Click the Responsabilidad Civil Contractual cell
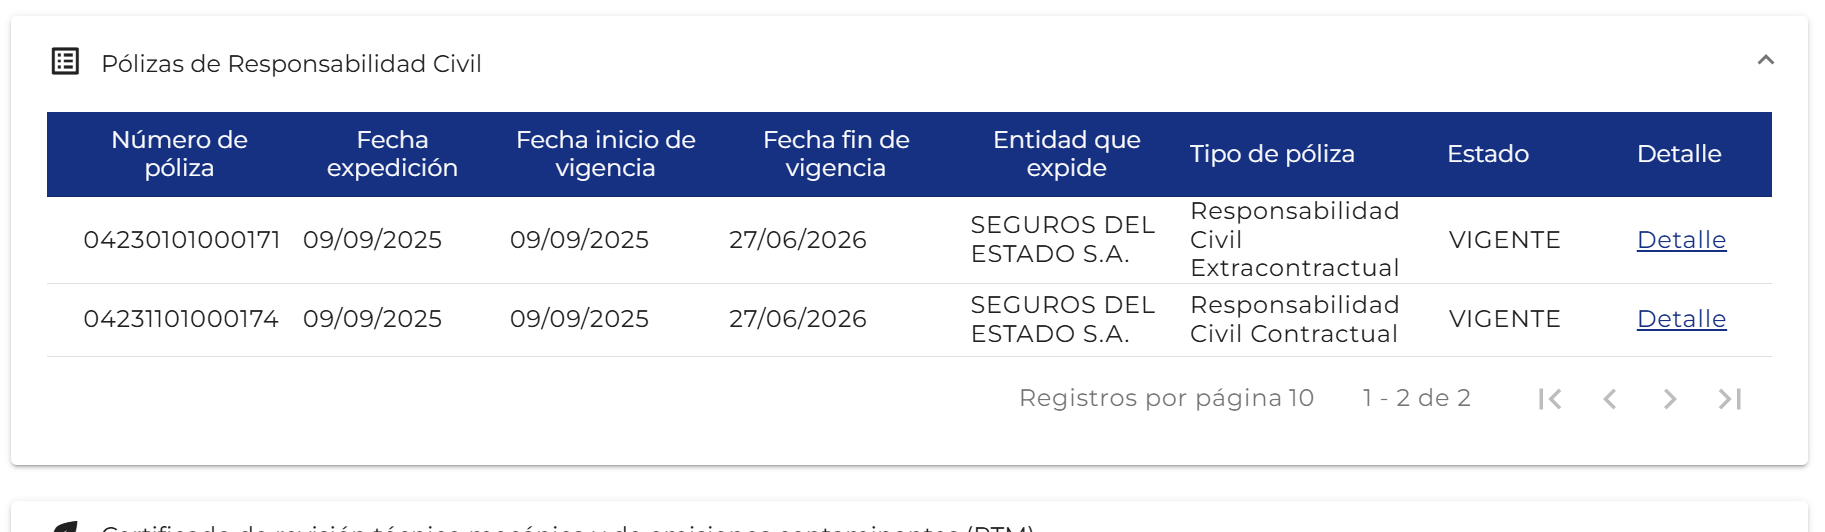Image resolution: width=1825 pixels, height=532 pixels. click(x=1294, y=319)
